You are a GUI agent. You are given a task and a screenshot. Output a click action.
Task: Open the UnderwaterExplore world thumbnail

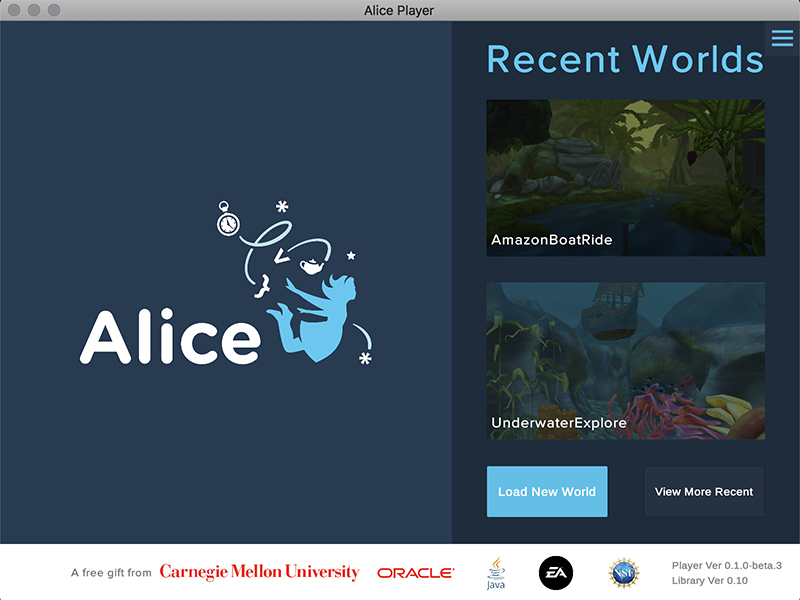(x=626, y=361)
